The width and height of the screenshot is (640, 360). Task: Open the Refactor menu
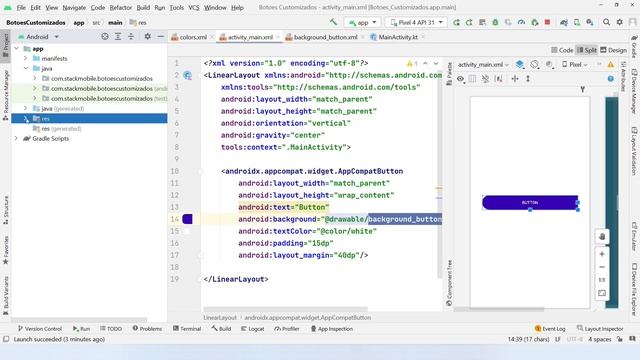tap(120, 7)
